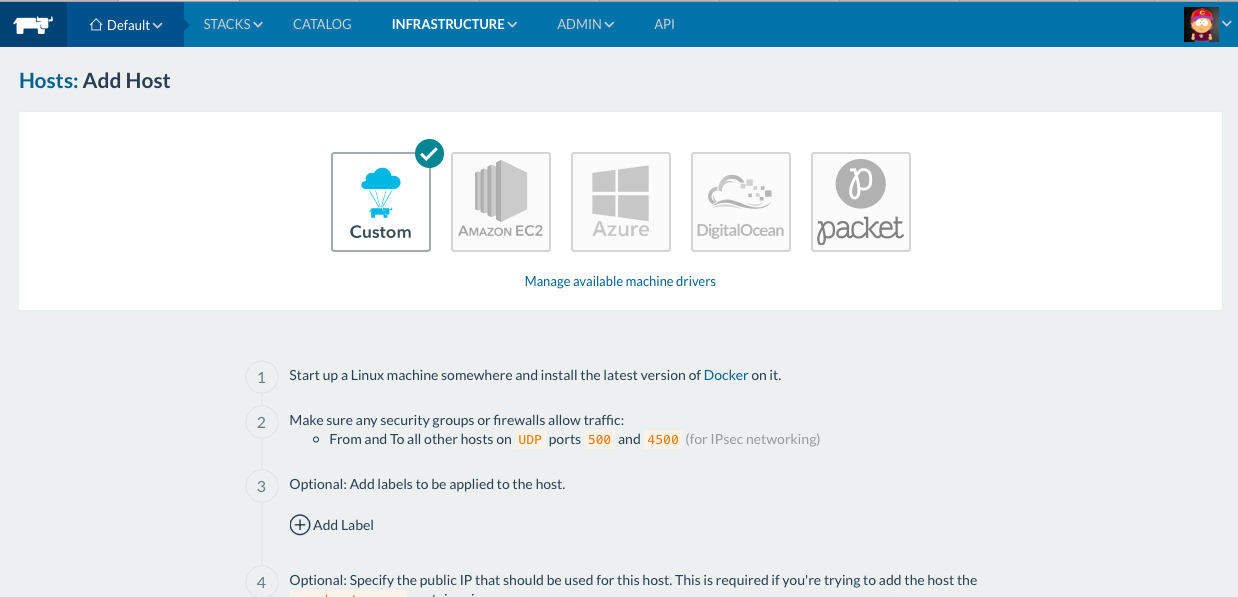Open the CATALOG tab
The width and height of the screenshot is (1238, 597).
click(x=322, y=24)
